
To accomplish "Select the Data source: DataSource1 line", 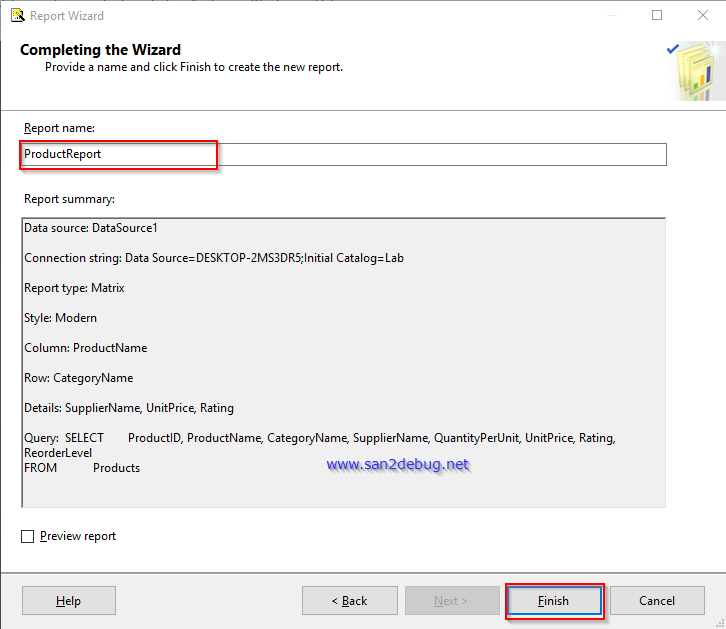I will [91, 228].
